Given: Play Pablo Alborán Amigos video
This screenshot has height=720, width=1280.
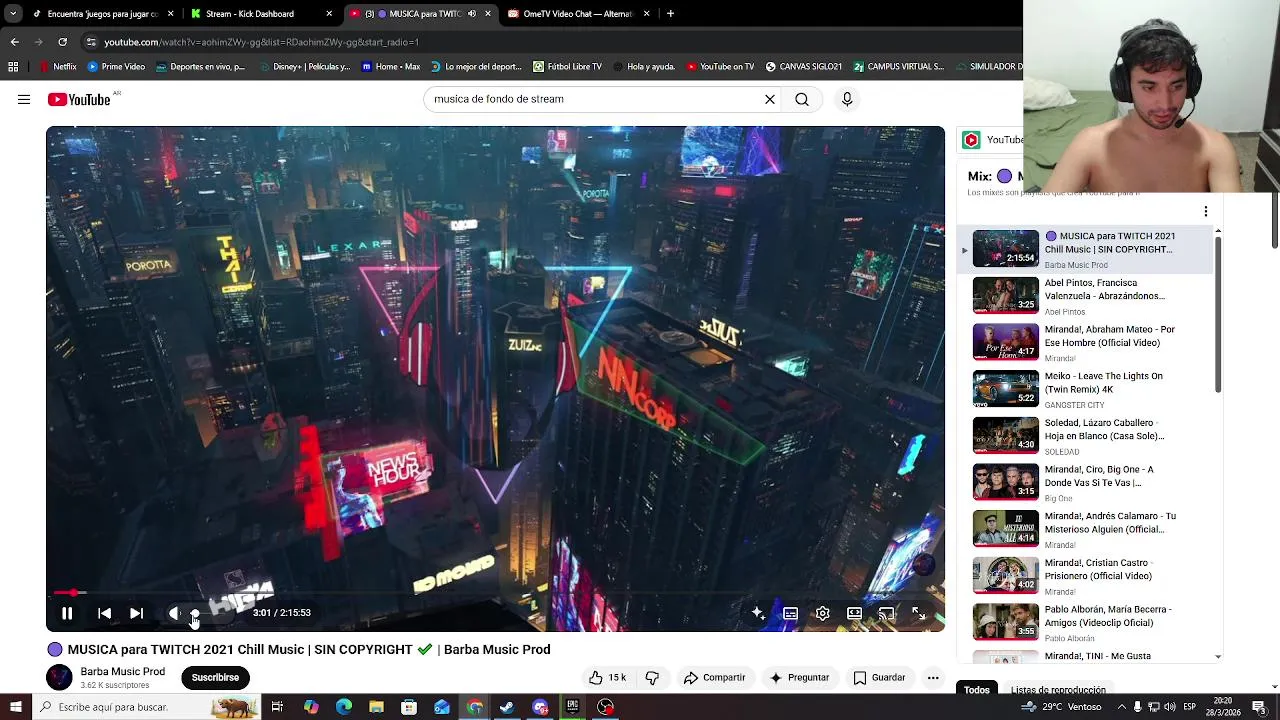Looking at the screenshot, I should tap(1085, 622).
